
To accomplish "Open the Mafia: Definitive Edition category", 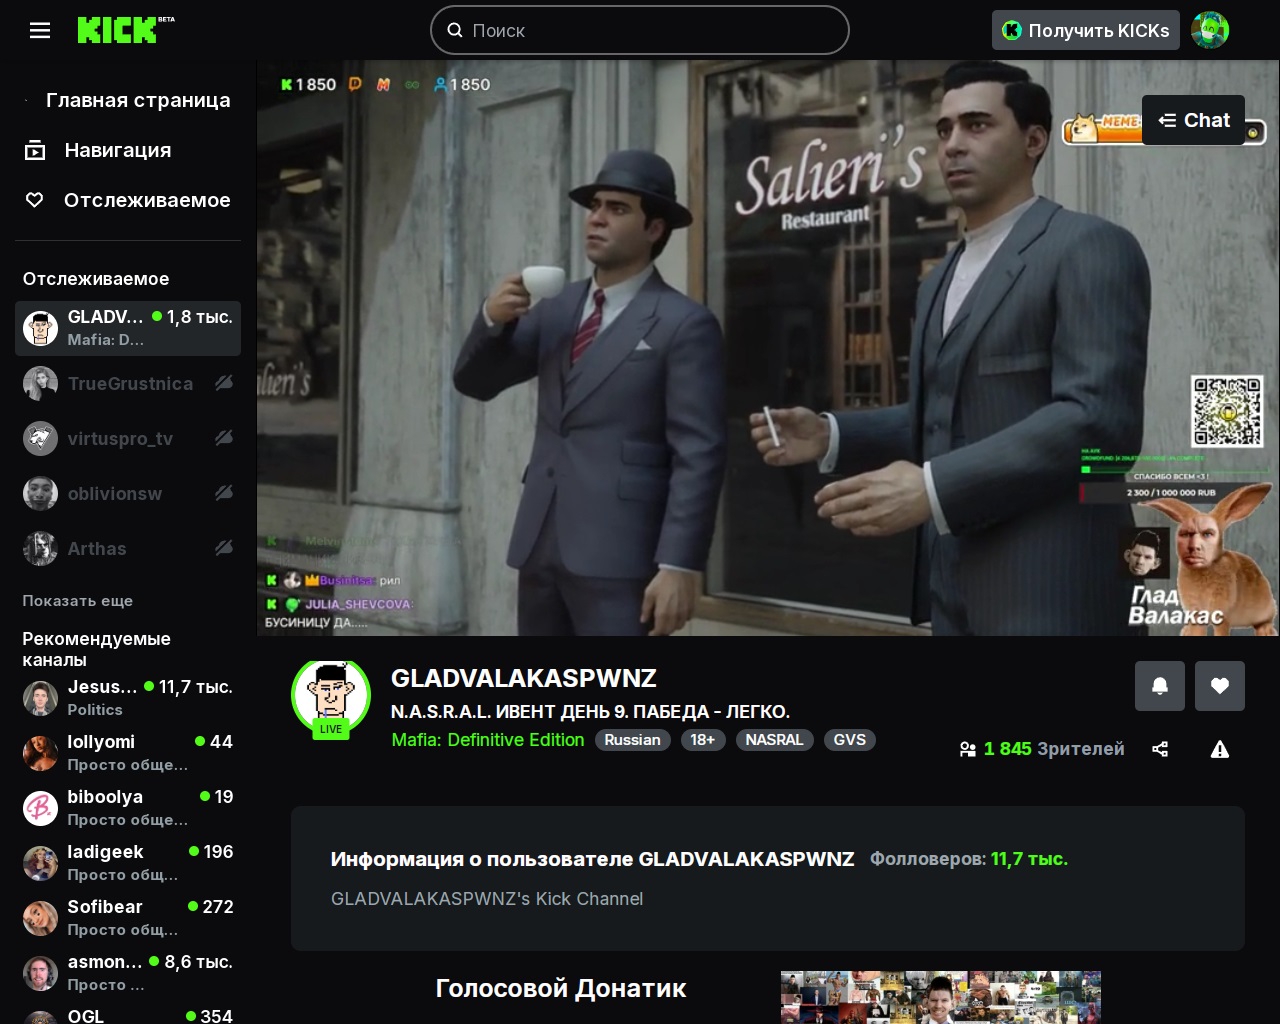I will click(x=488, y=740).
